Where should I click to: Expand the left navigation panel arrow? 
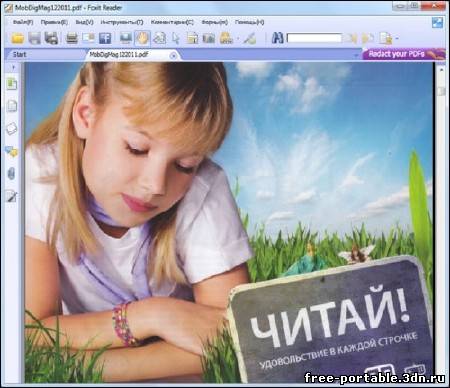pyautogui.click(x=14, y=67)
